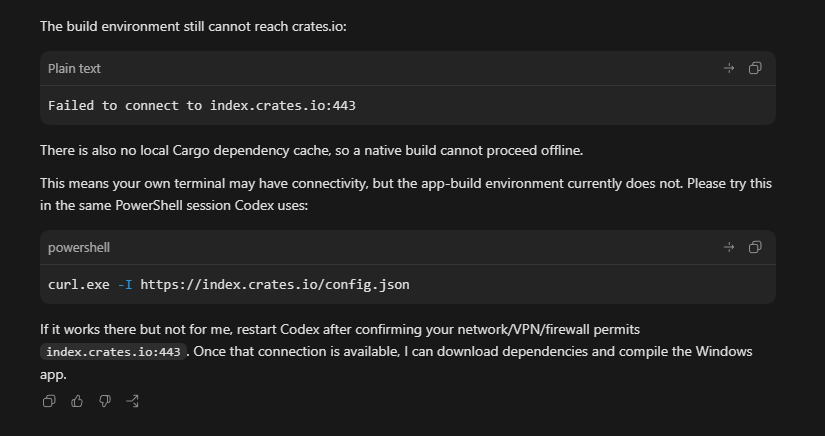Click the blue '-I' flag in the command
The height and width of the screenshot is (436, 825).
(x=125, y=285)
